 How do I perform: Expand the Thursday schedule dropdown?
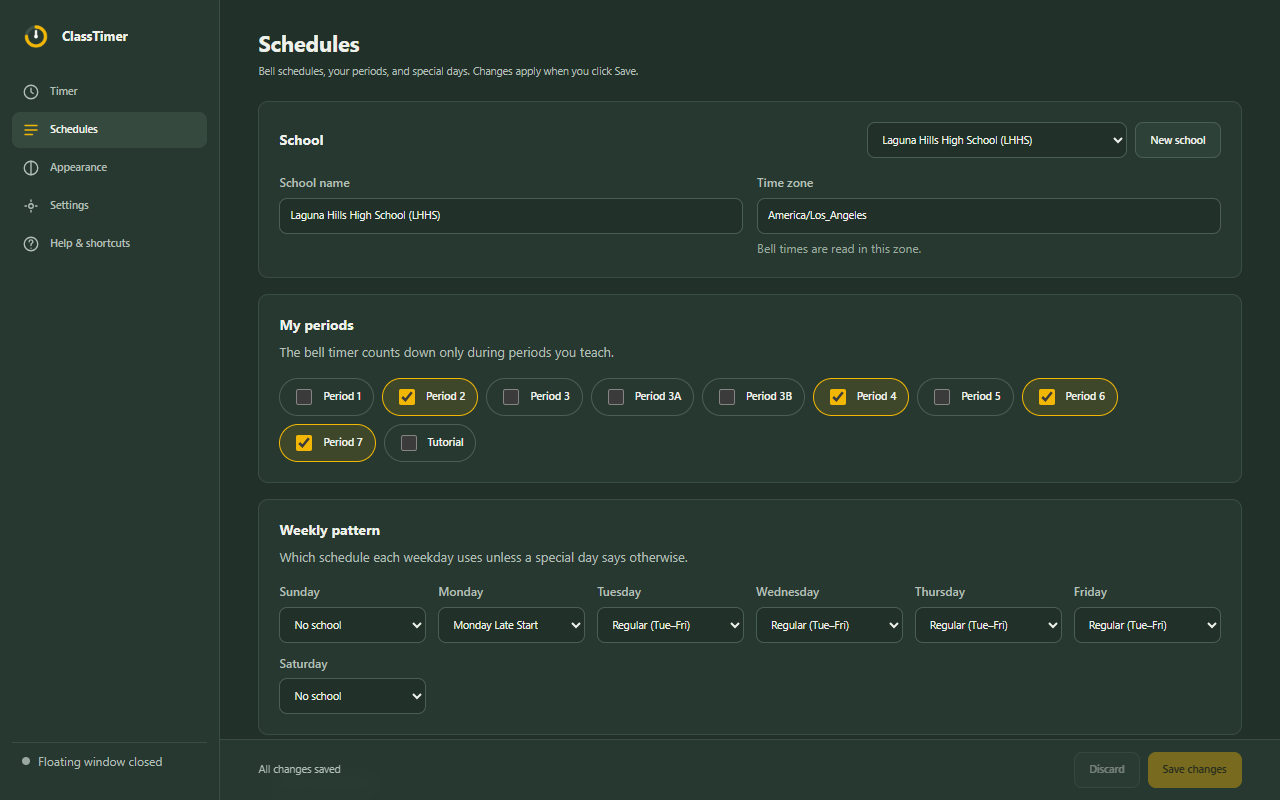click(988, 625)
